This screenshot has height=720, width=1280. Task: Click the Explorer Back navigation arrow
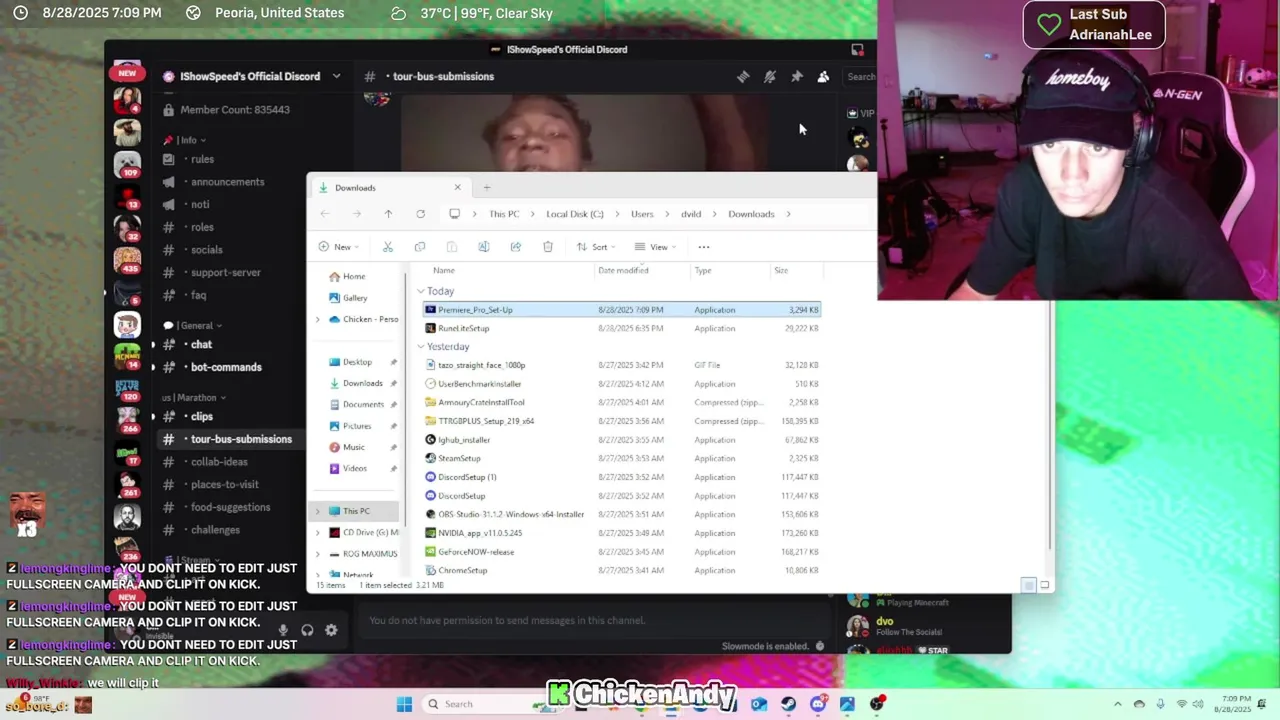tap(325, 214)
